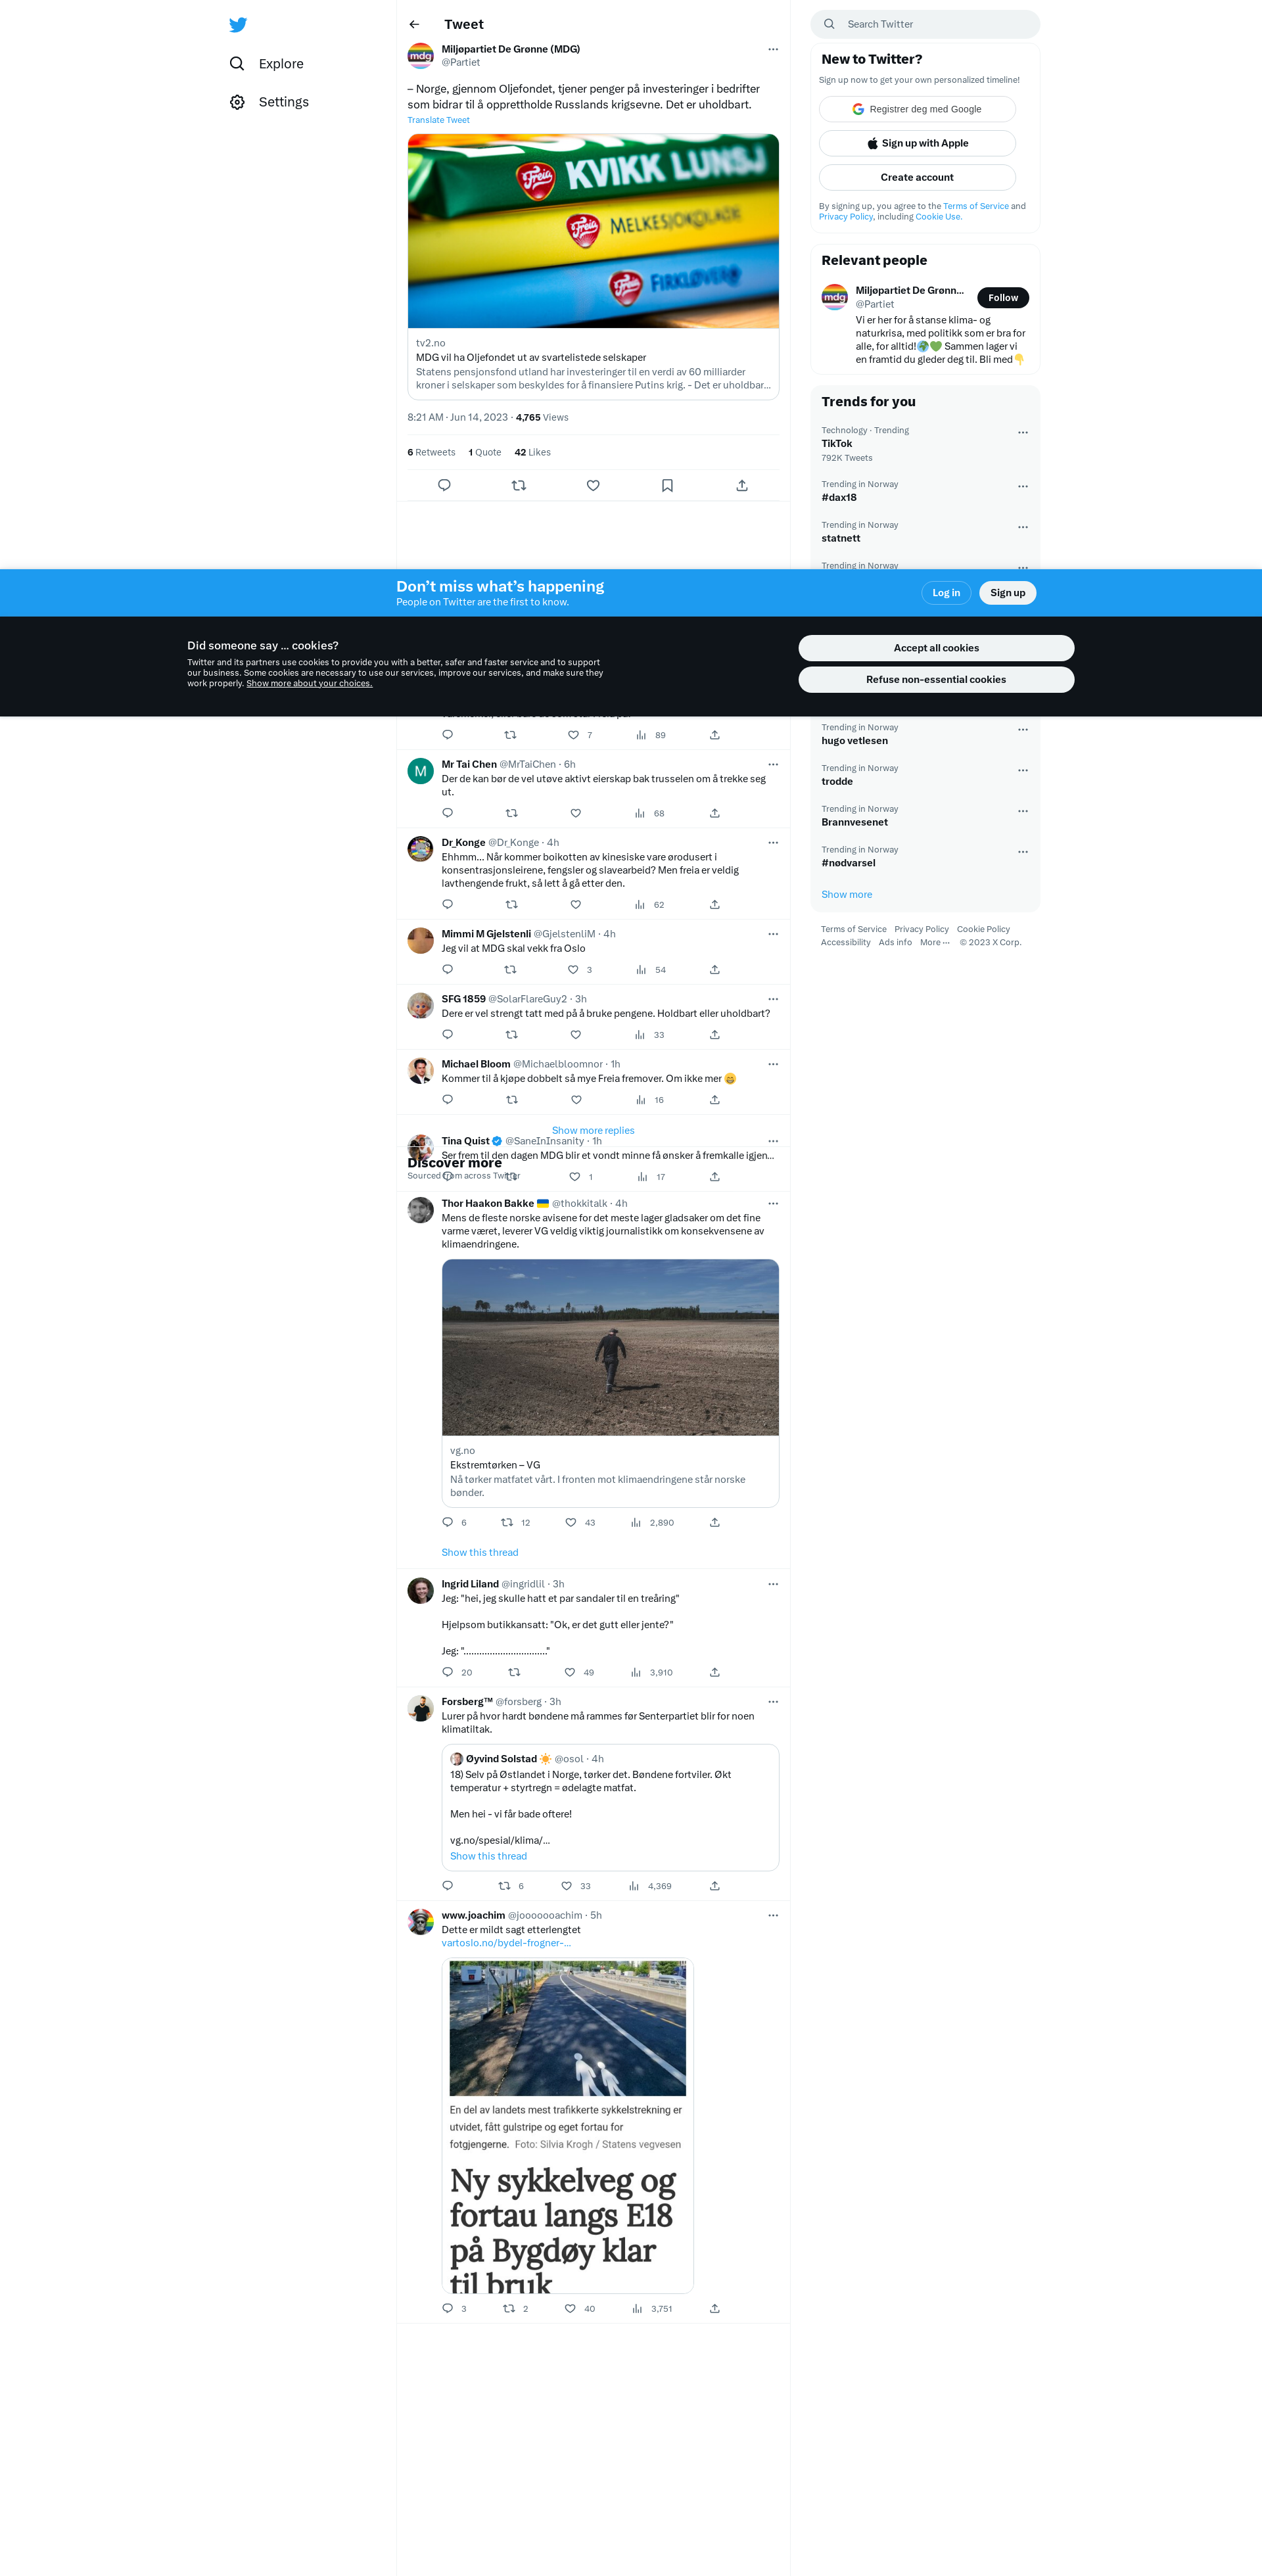The height and width of the screenshot is (2576, 1262).
Task: Open the Kvikk Lunsj article image
Action: pyautogui.click(x=593, y=231)
